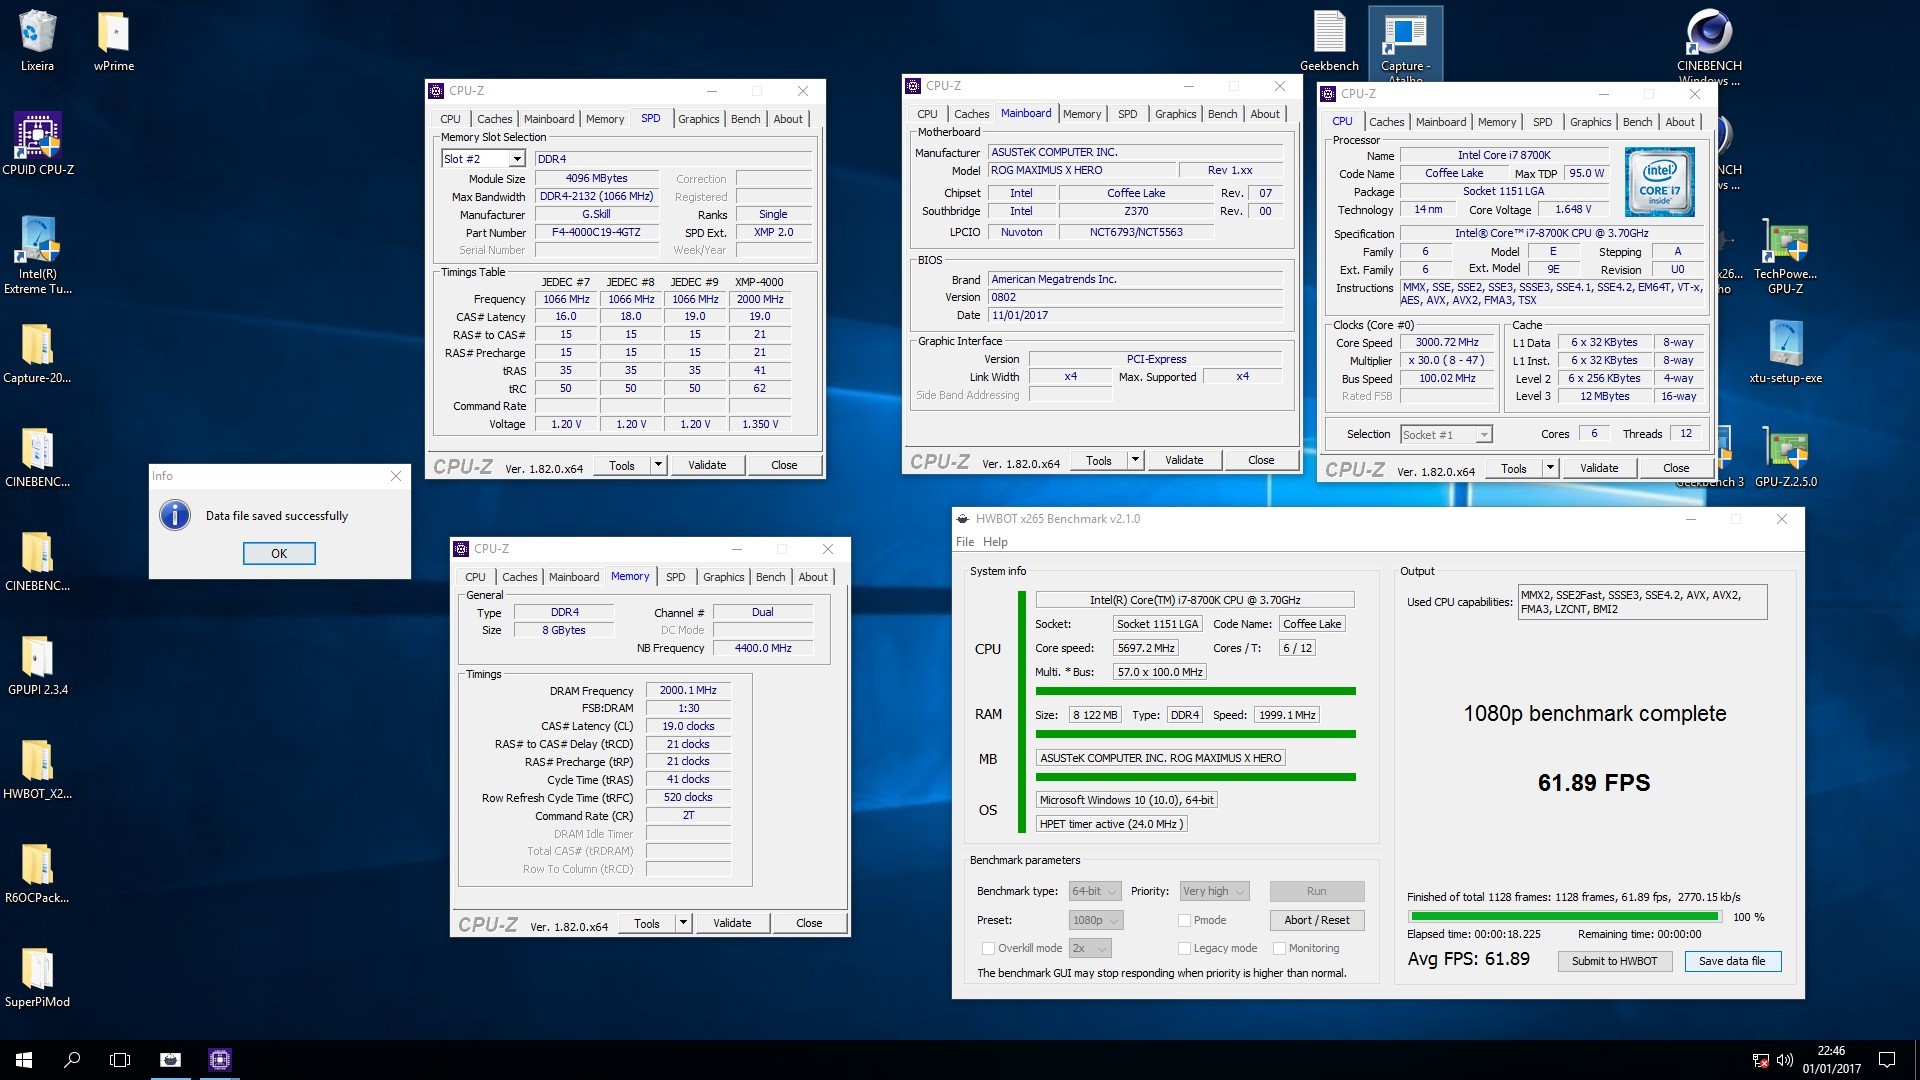Click the green bar under RAM info
The image size is (1920, 1080).
1195,734
